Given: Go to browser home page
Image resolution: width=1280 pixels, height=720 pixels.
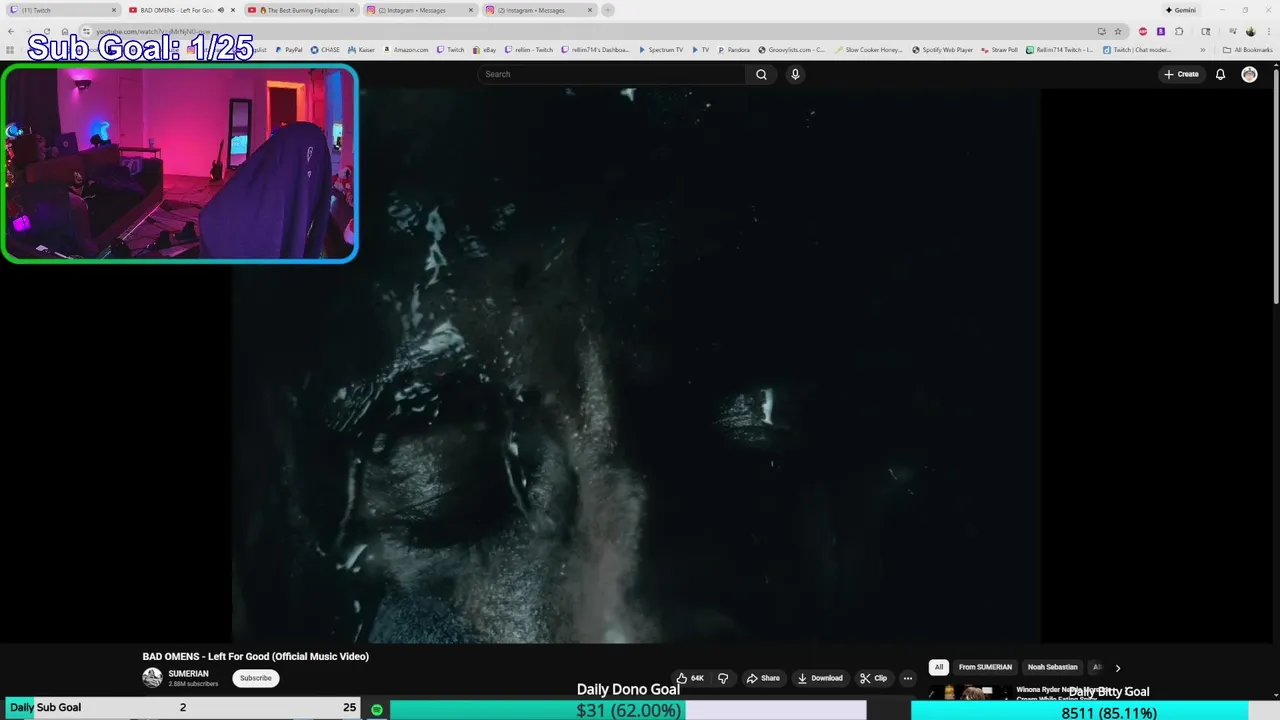Looking at the screenshot, I should pos(65,31).
